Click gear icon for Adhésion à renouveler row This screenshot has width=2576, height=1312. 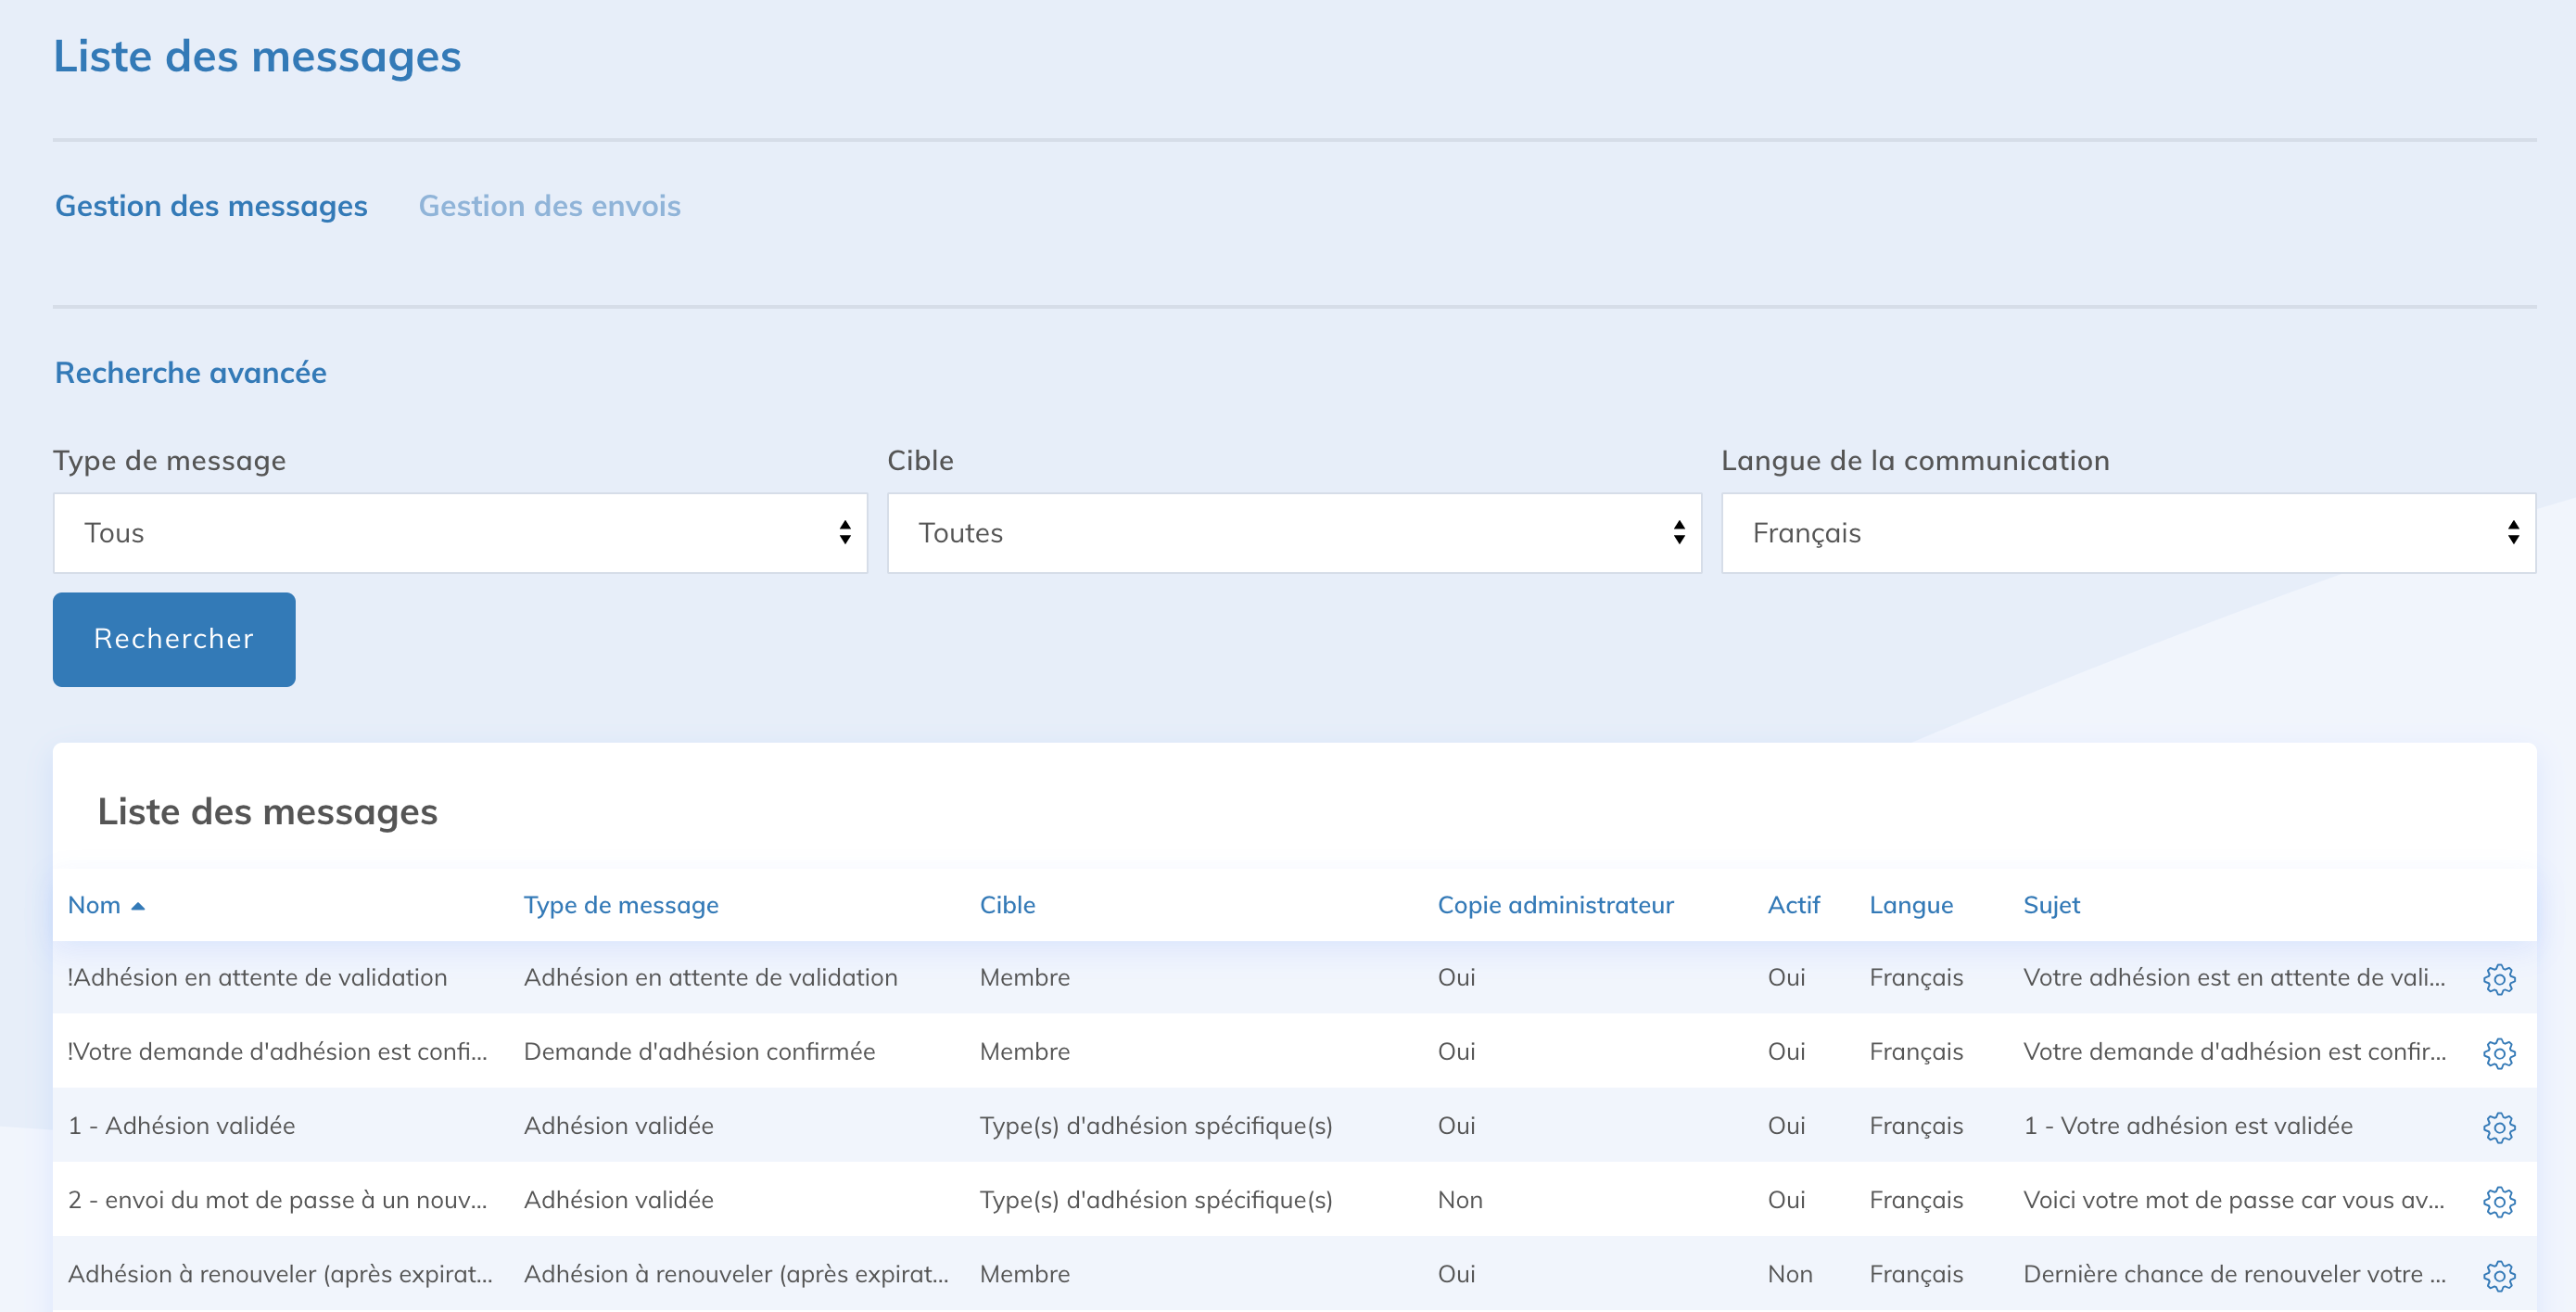pyautogui.click(x=2498, y=1274)
